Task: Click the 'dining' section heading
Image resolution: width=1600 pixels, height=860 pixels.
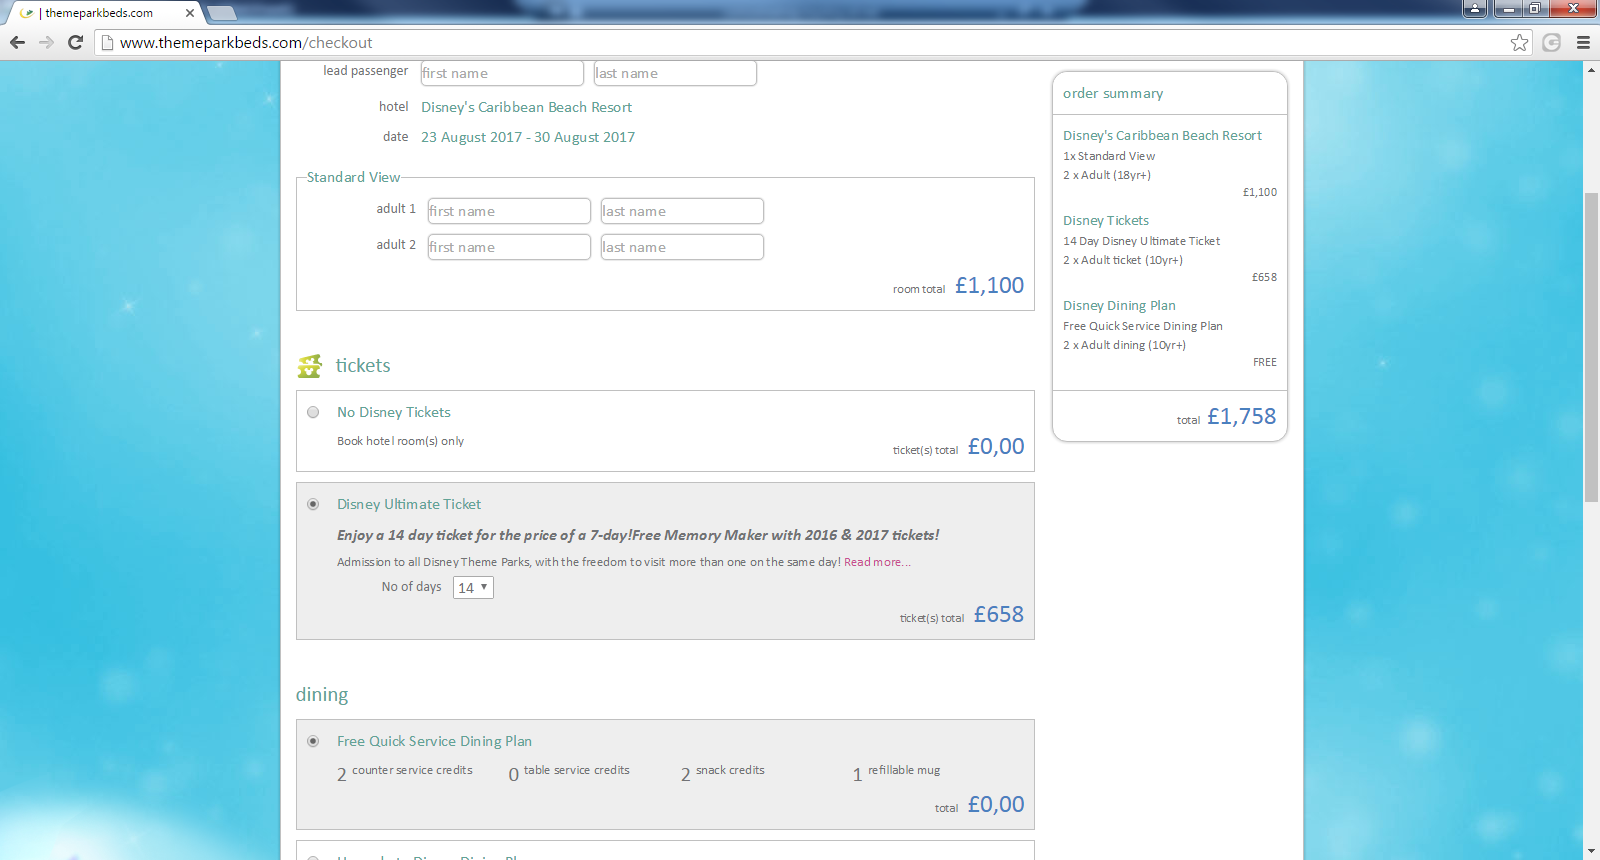Action: pyautogui.click(x=322, y=694)
